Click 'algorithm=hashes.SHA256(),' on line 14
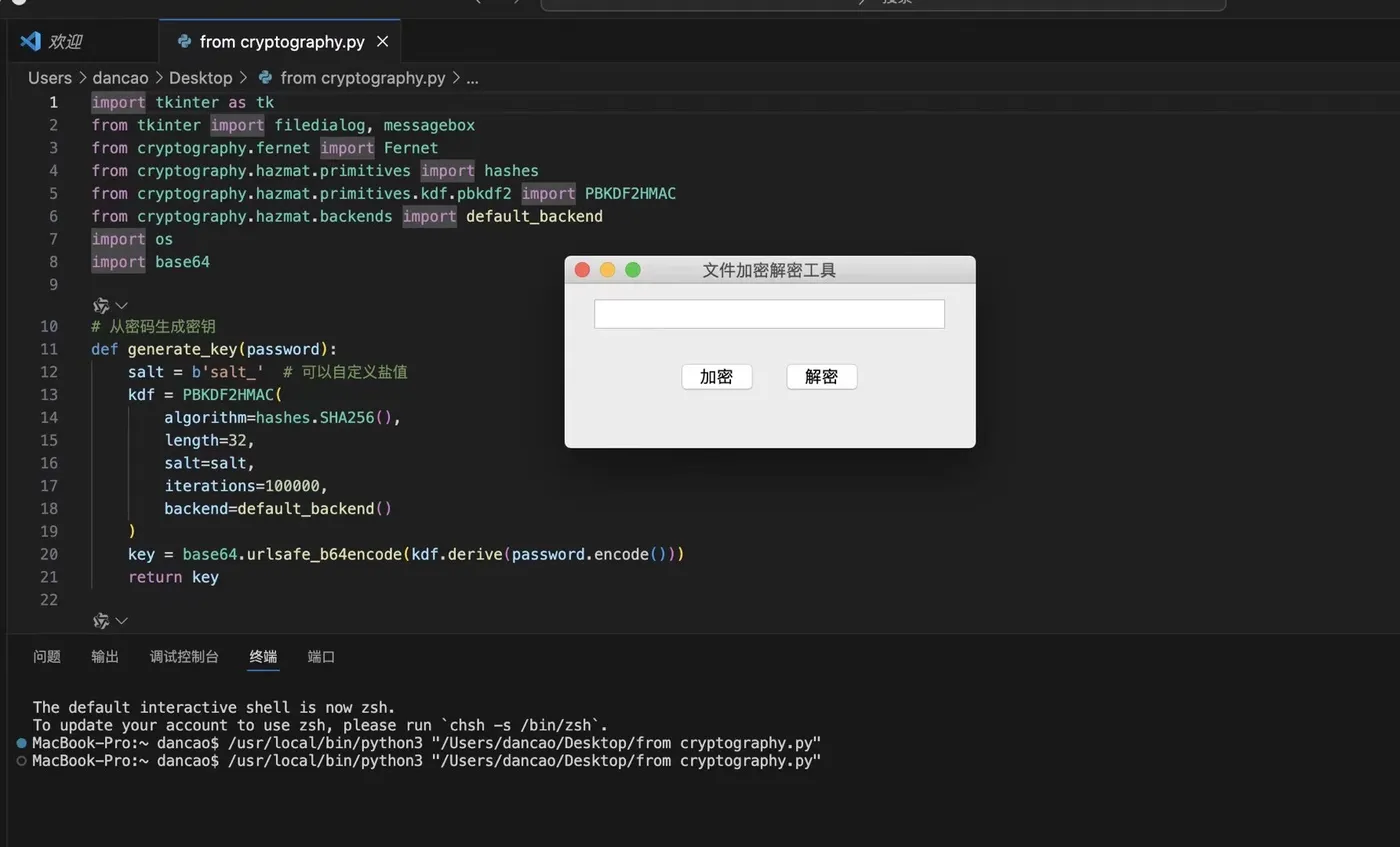Image resolution: width=1400 pixels, height=847 pixels. [x=283, y=417]
